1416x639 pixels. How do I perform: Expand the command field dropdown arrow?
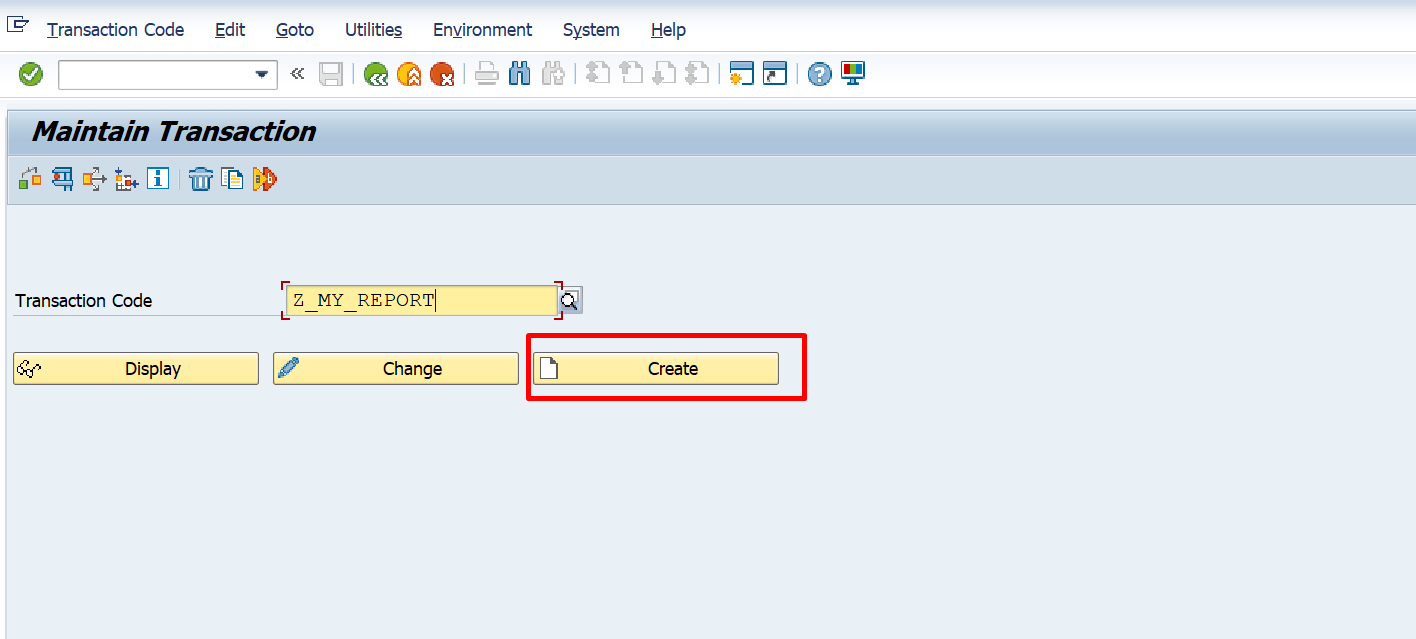pos(262,75)
